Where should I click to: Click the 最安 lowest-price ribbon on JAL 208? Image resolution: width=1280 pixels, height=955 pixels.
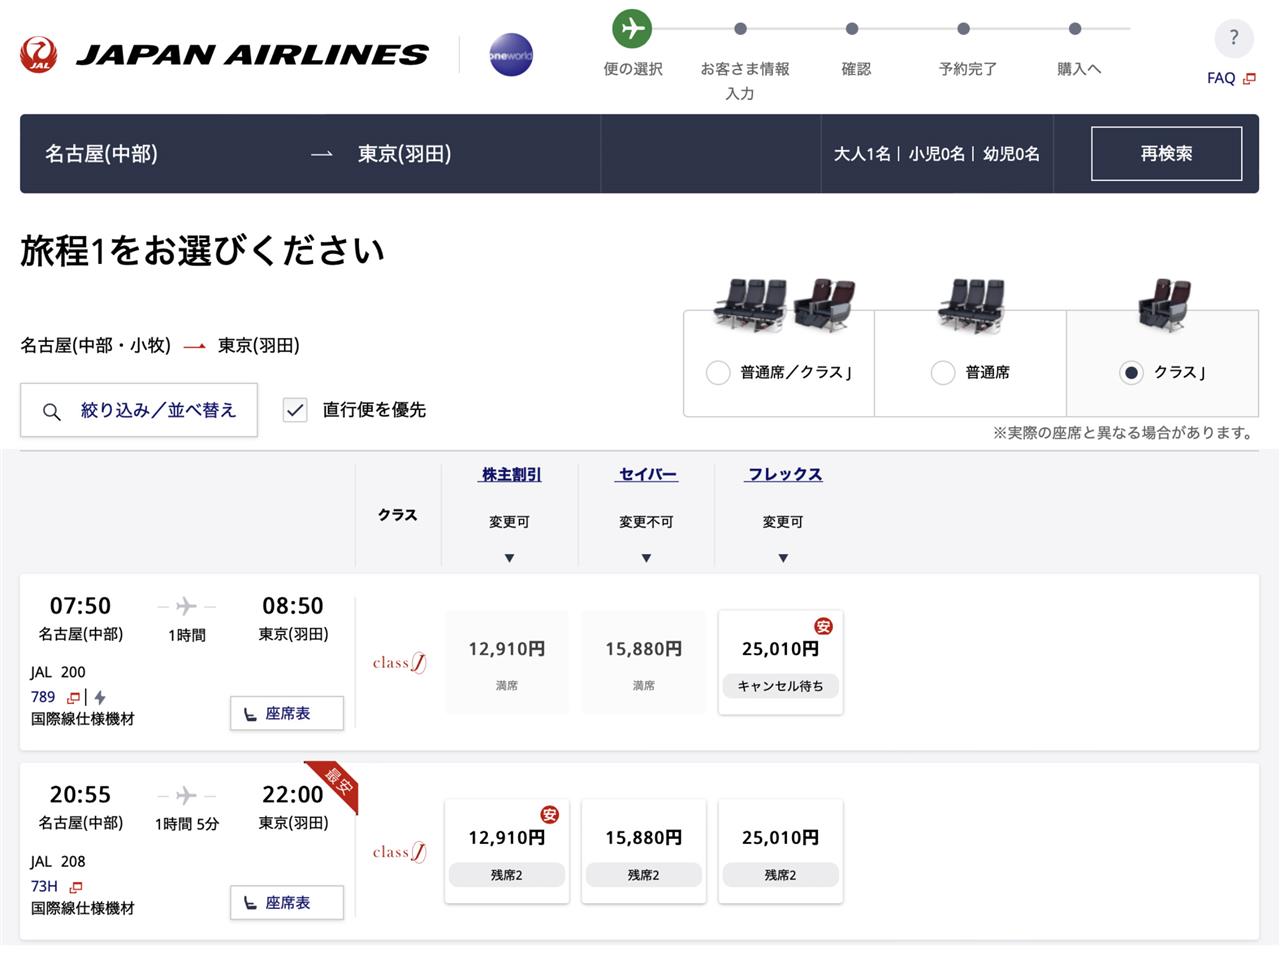coord(336,784)
